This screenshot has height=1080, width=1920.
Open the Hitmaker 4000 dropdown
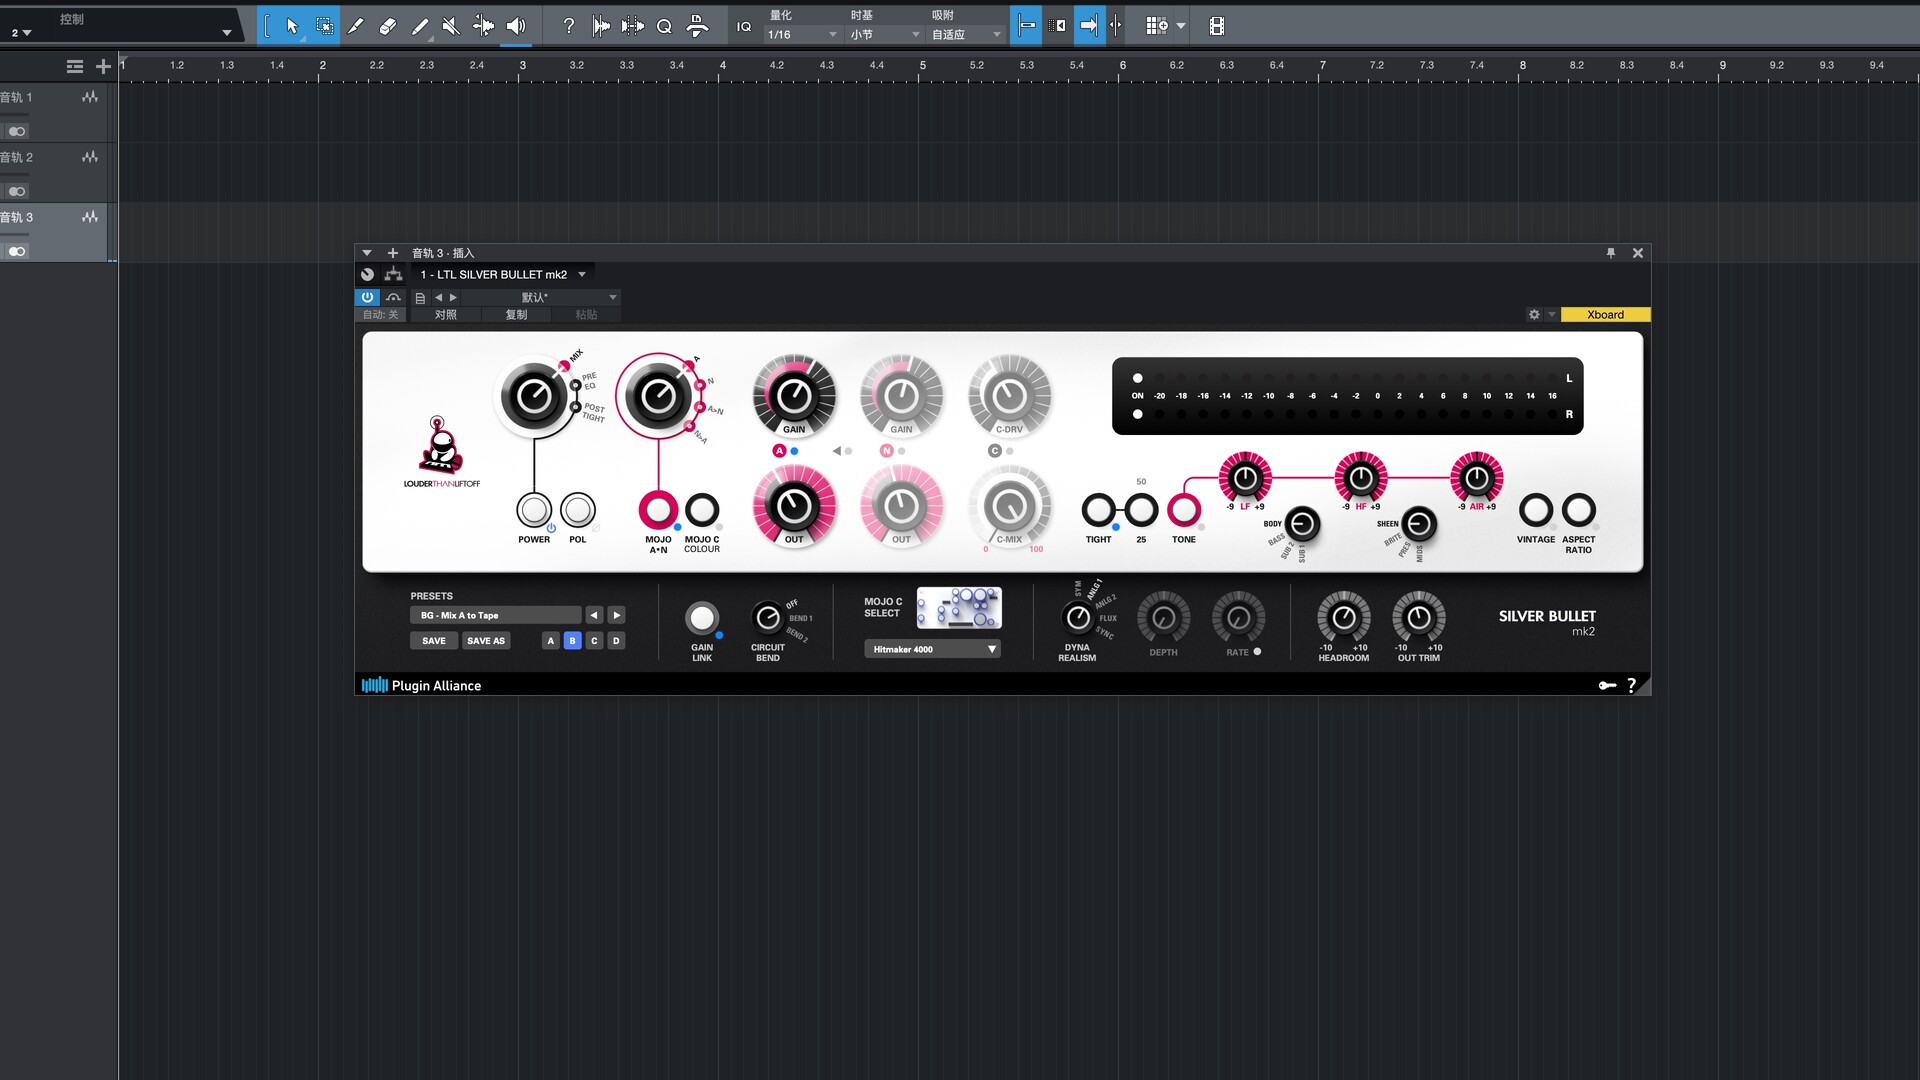pos(932,649)
